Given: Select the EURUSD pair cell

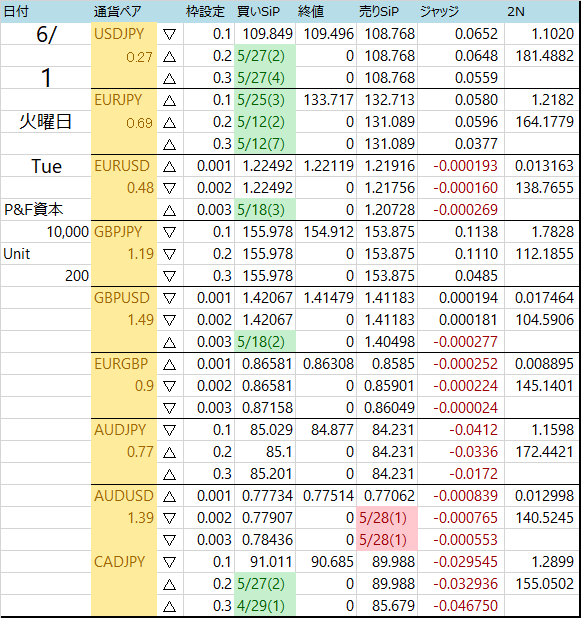Looking at the screenshot, I should pyautogui.click(x=124, y=166).
